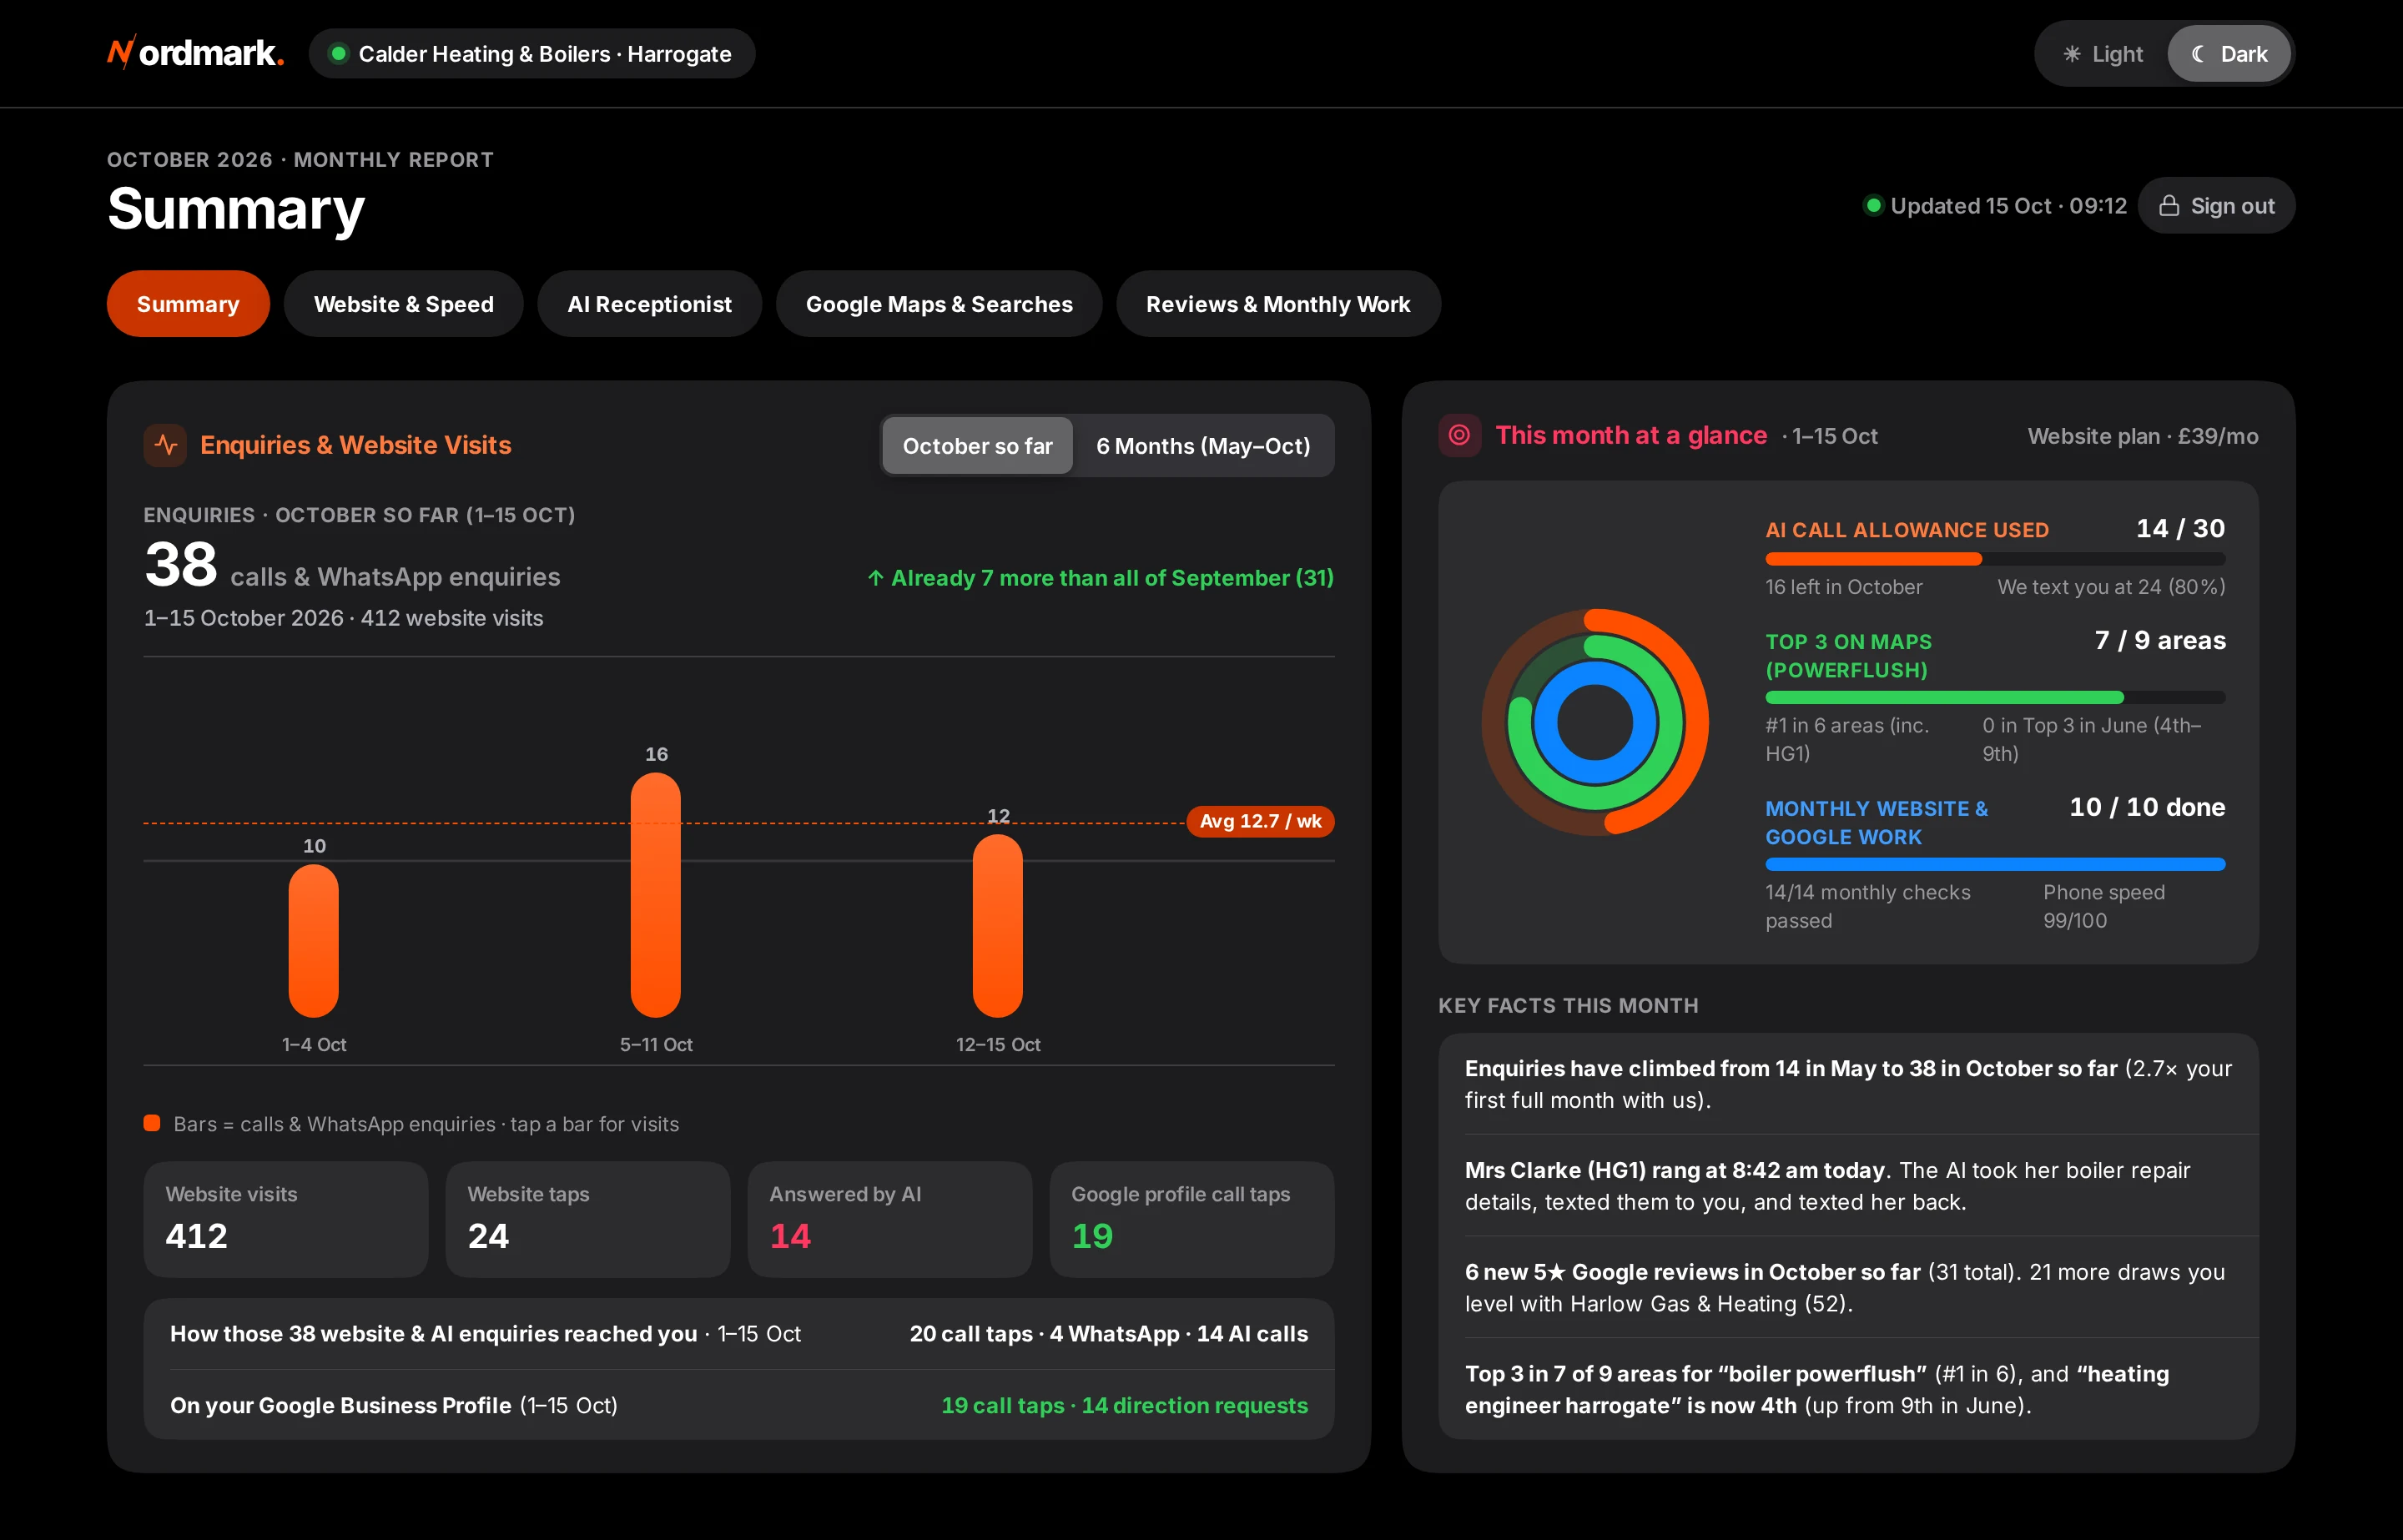
Task: Click the pulse icon beside Enquiries & Website Visits
Action: pyautogui.click(x=166, y=445)
